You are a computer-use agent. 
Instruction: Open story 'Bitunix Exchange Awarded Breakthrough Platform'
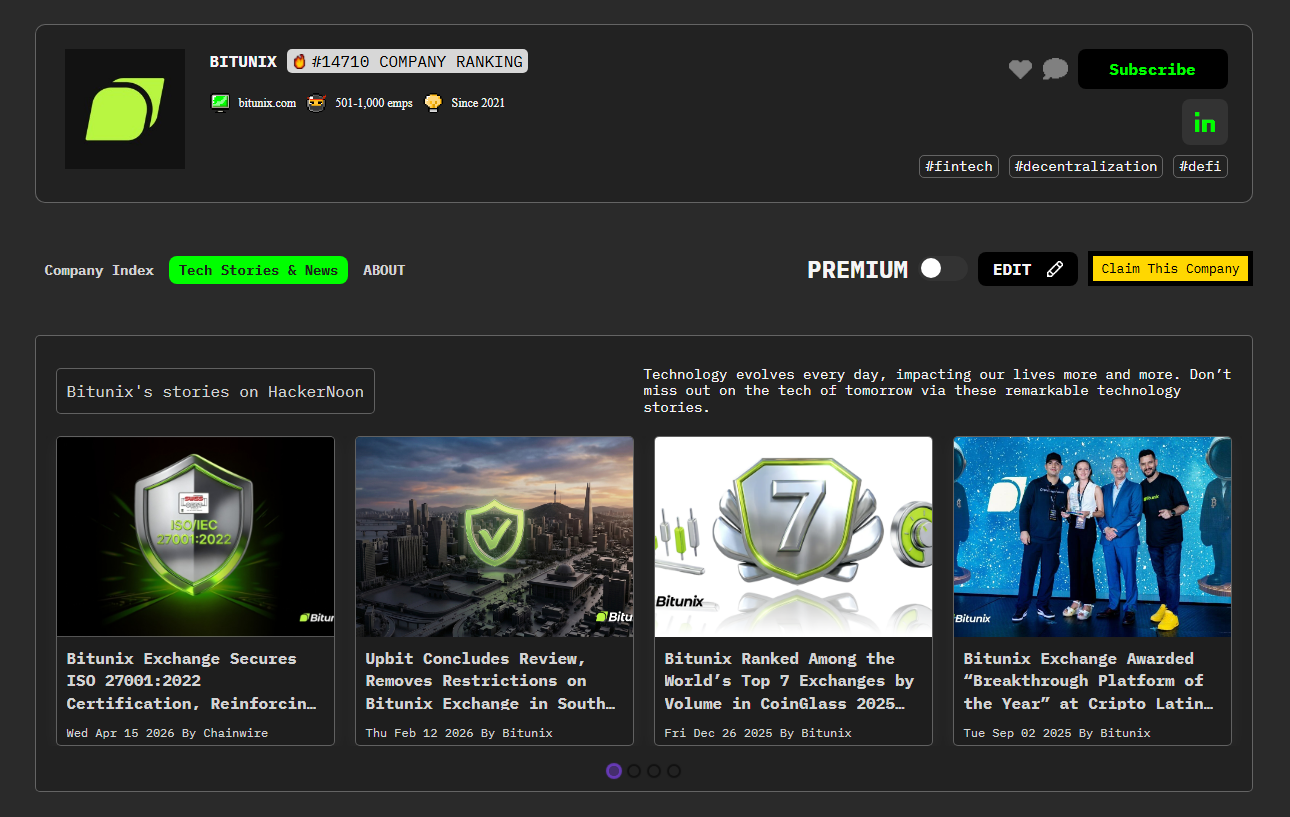[1089, 681]
